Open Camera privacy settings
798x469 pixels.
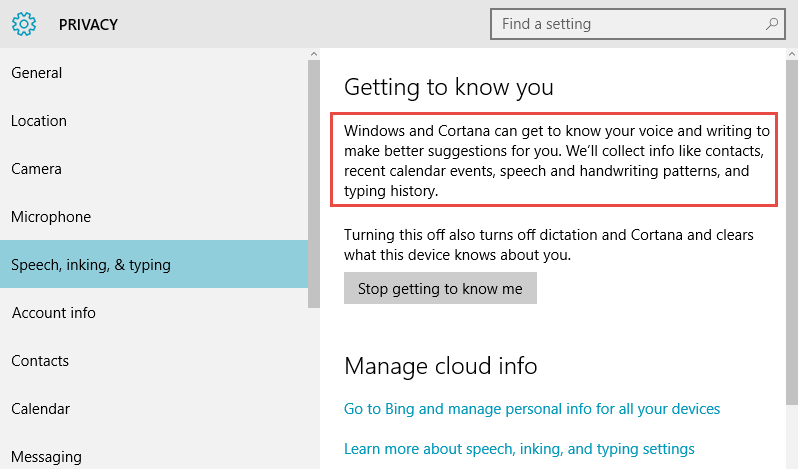[154, 168]
